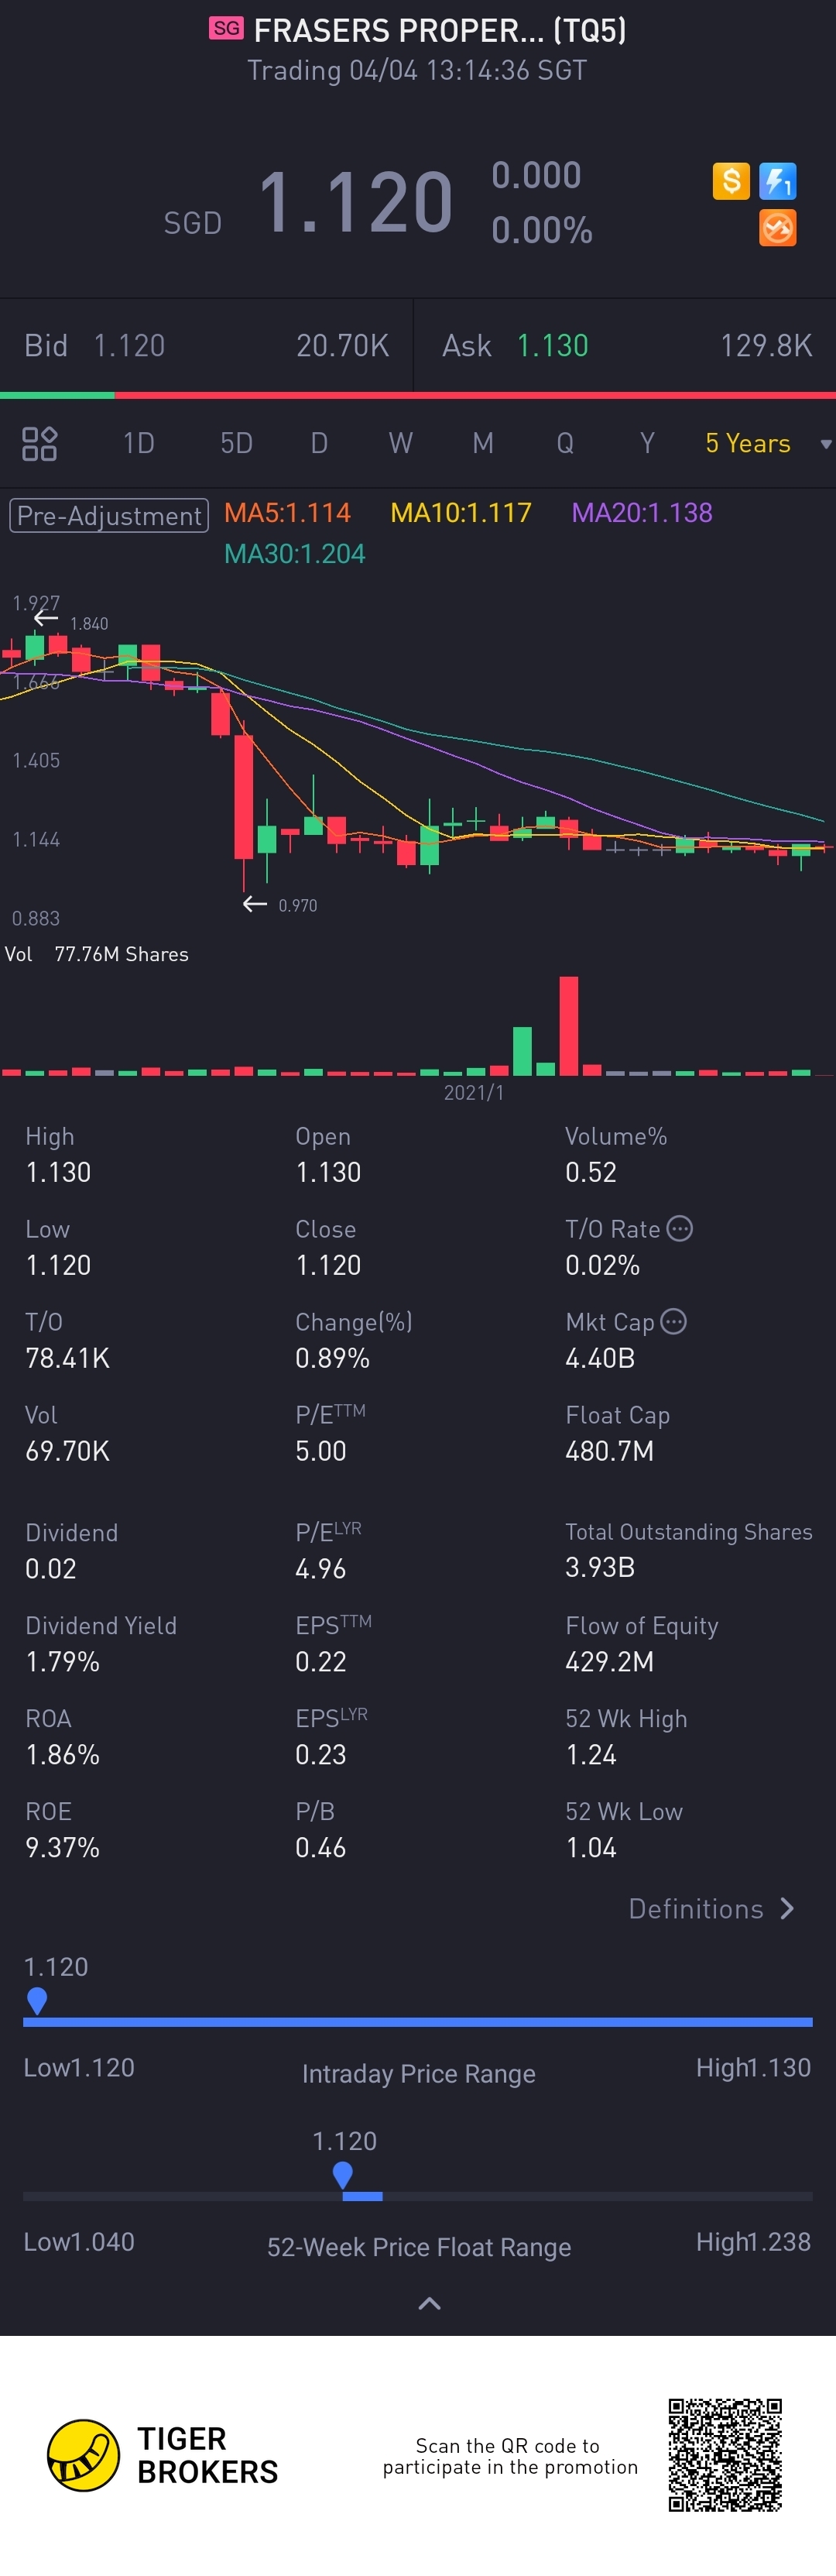Tap the orange crossed-out chart icon

(778, 228)
